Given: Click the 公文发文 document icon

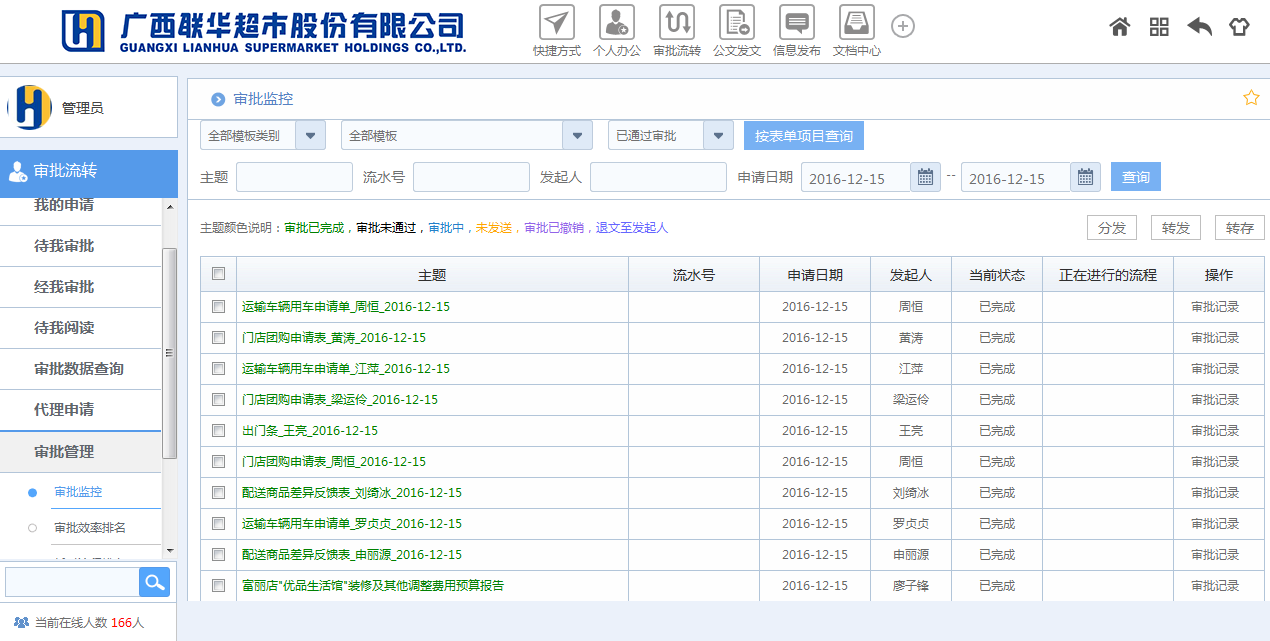Looking at the screenshot, I should (737, 23).
